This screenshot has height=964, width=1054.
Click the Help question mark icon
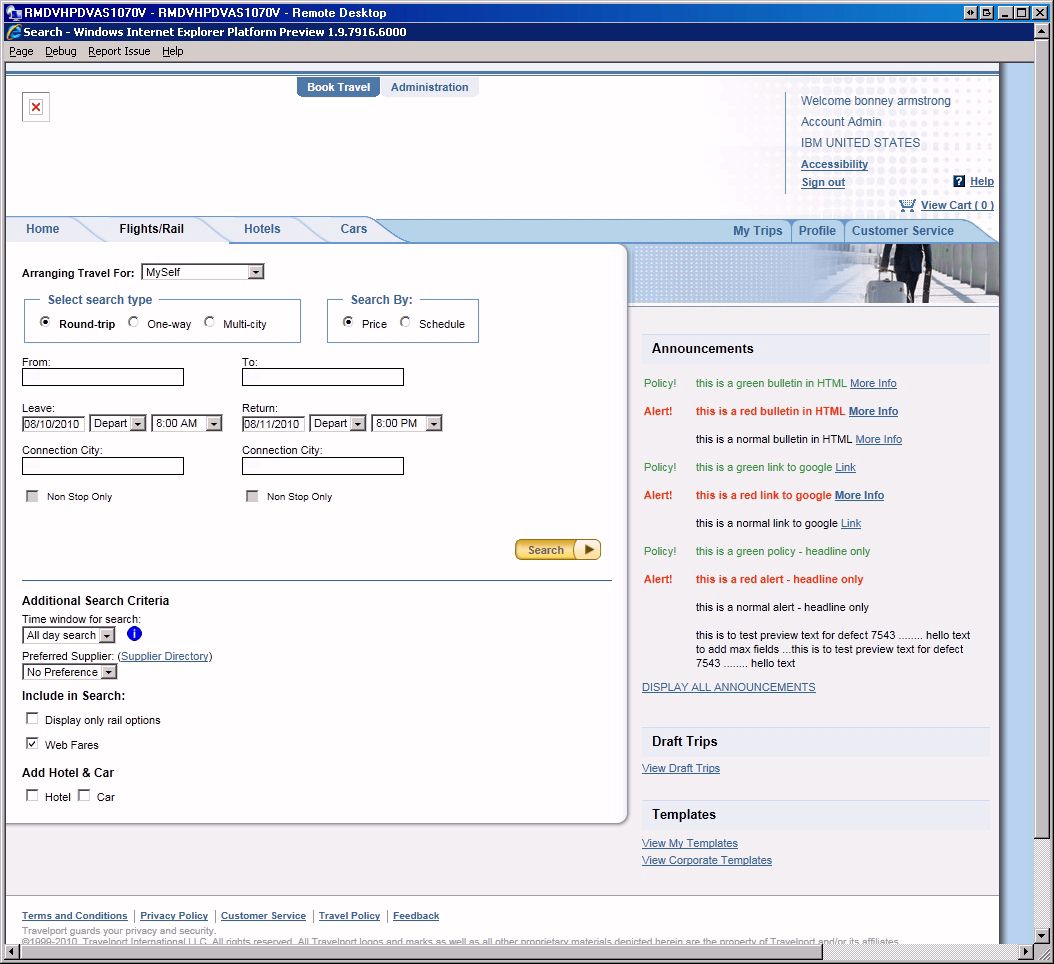959,181
